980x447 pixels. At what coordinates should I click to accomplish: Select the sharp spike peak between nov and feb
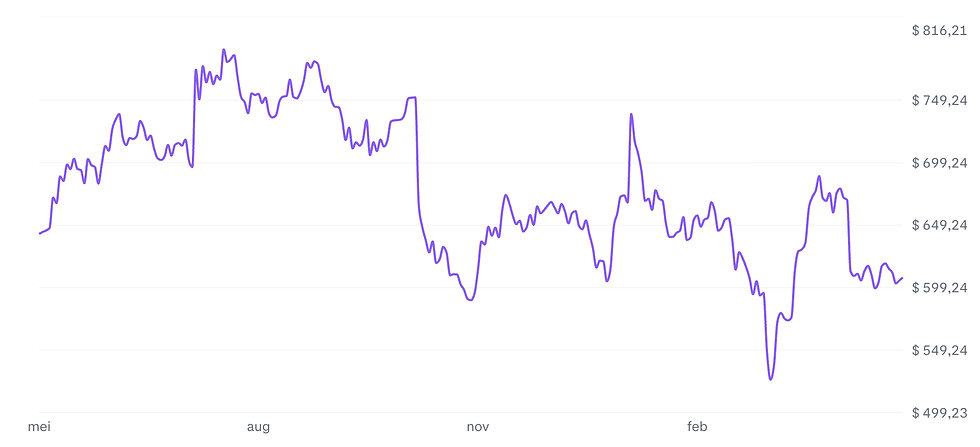[x=631, y=114]
